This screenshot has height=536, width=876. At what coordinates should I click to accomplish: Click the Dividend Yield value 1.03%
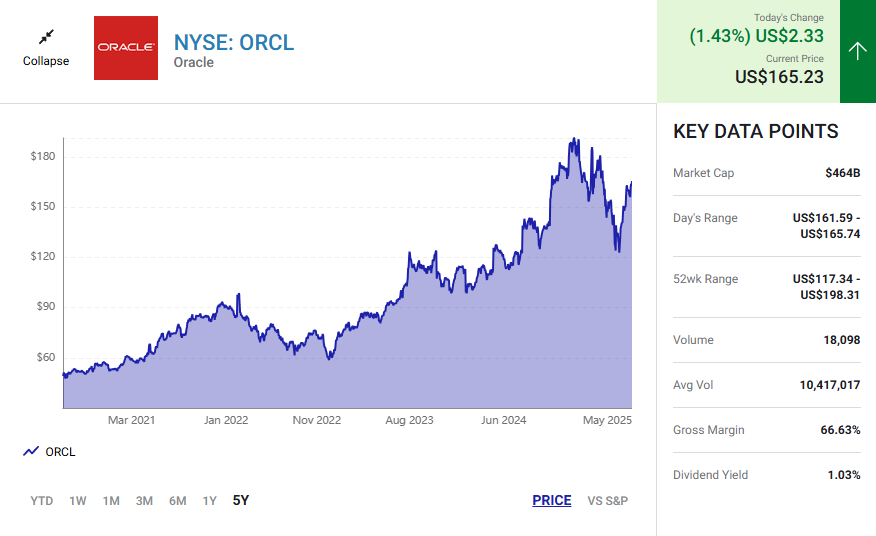844,475
